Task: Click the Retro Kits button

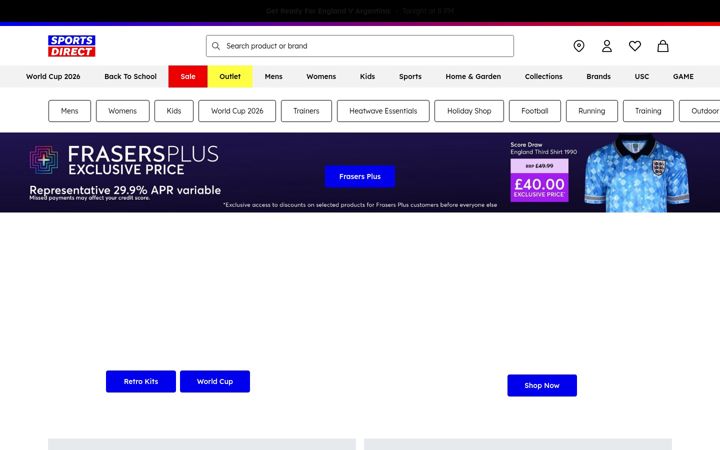Action: [x=141, y=381]
